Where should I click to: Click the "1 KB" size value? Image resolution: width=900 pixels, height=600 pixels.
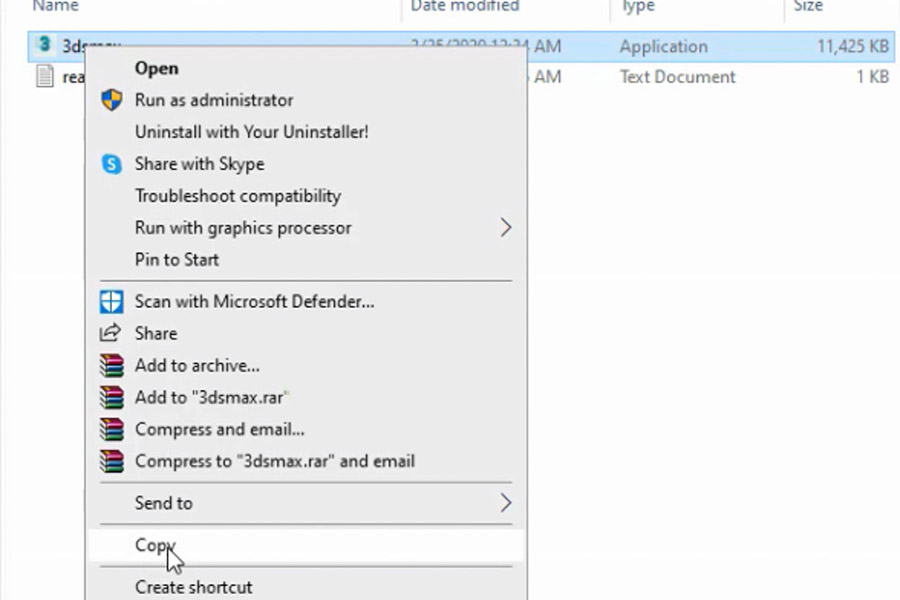coord(872,77)
